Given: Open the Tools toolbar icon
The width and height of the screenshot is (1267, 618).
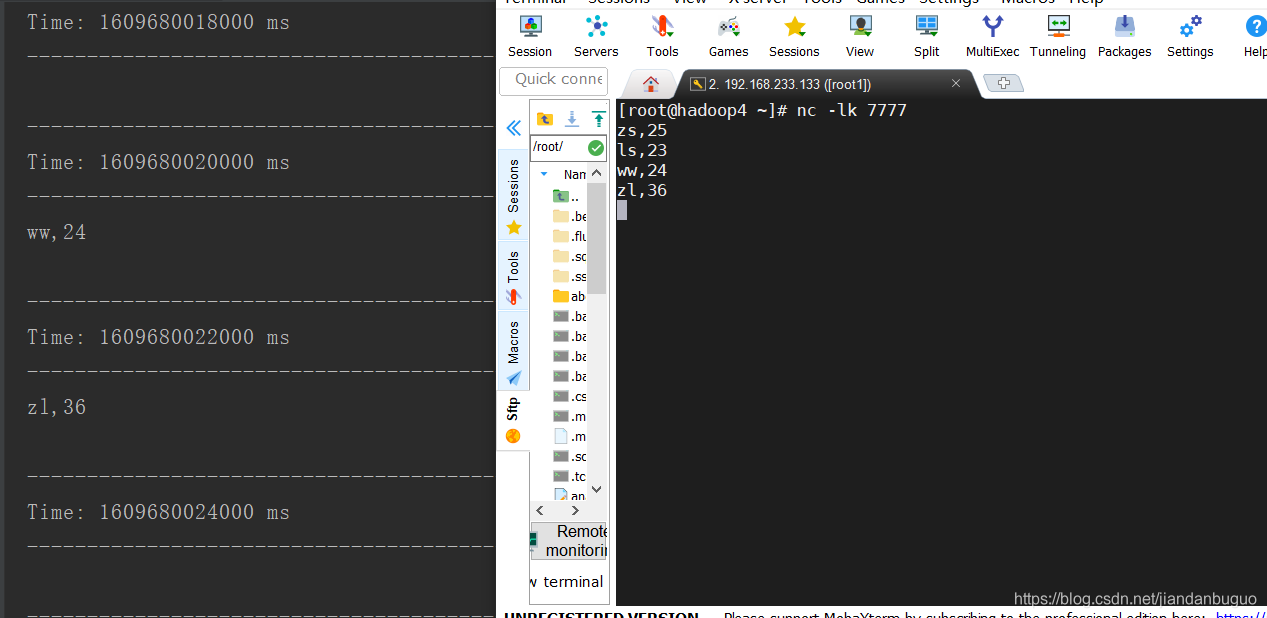Looking at the screenshot, I should 662,36.
